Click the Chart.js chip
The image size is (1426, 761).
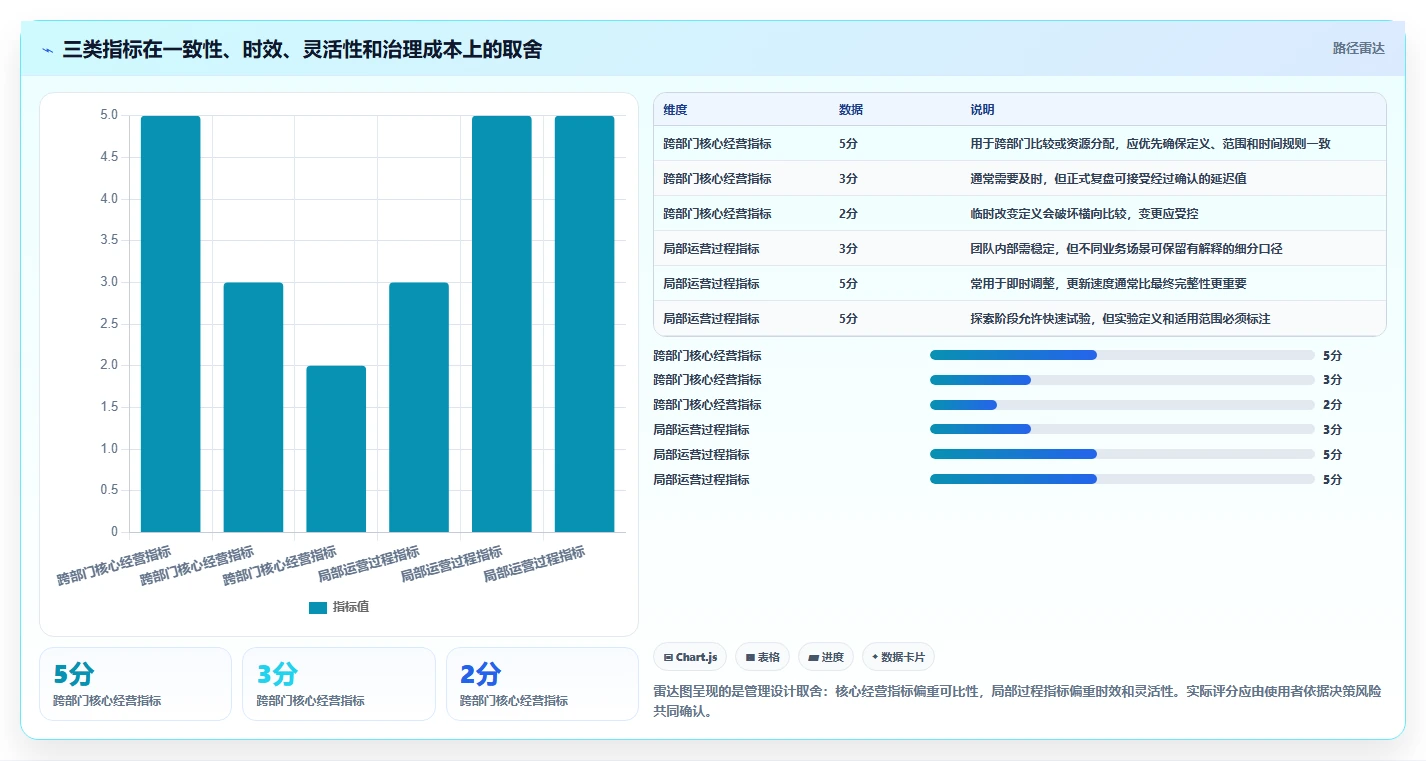(690, 657)
